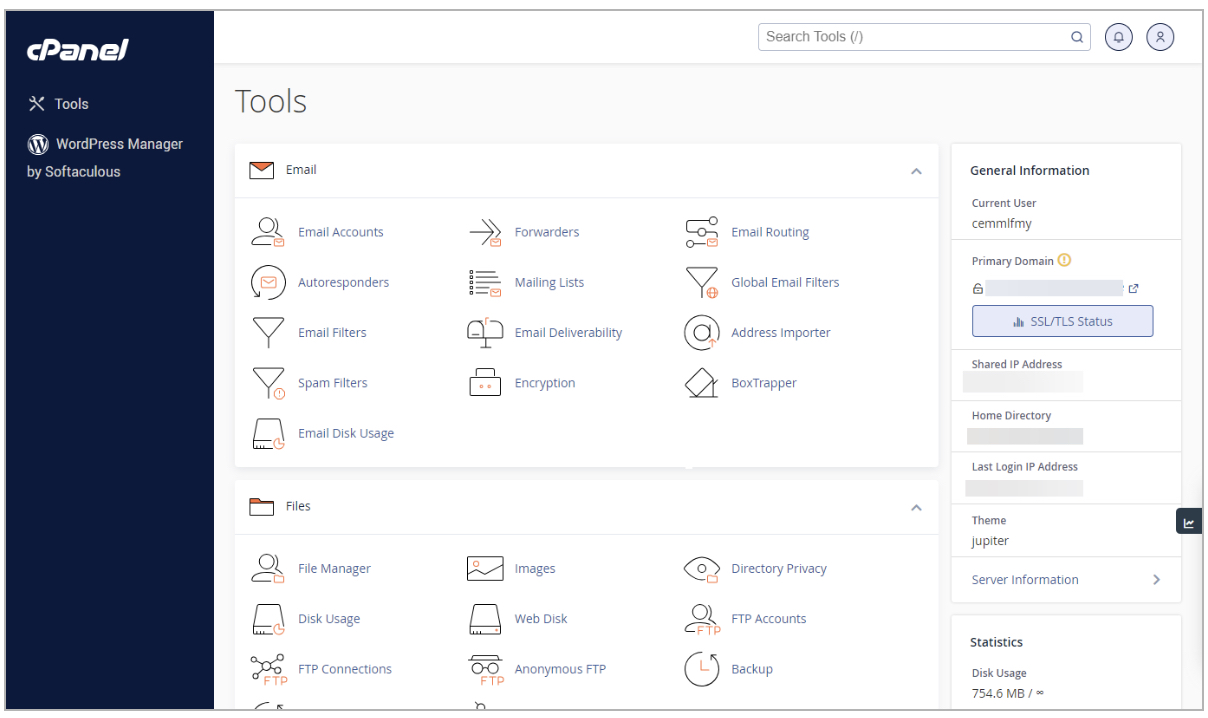Open the Web Disk tool

coord(540,618)
